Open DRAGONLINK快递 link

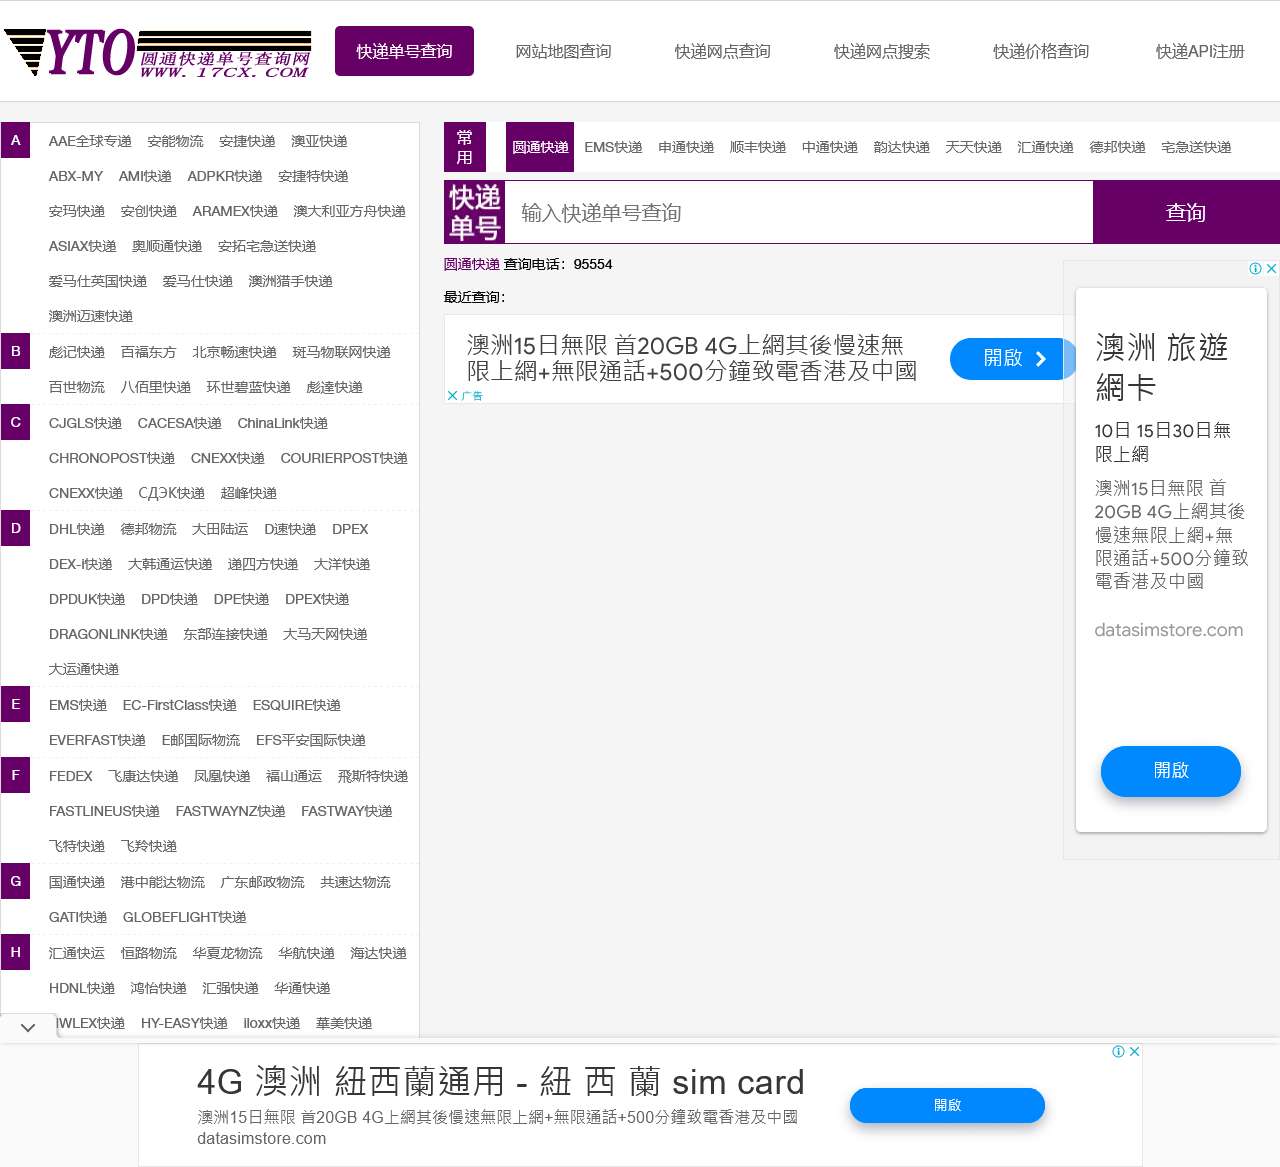[108, 634]
